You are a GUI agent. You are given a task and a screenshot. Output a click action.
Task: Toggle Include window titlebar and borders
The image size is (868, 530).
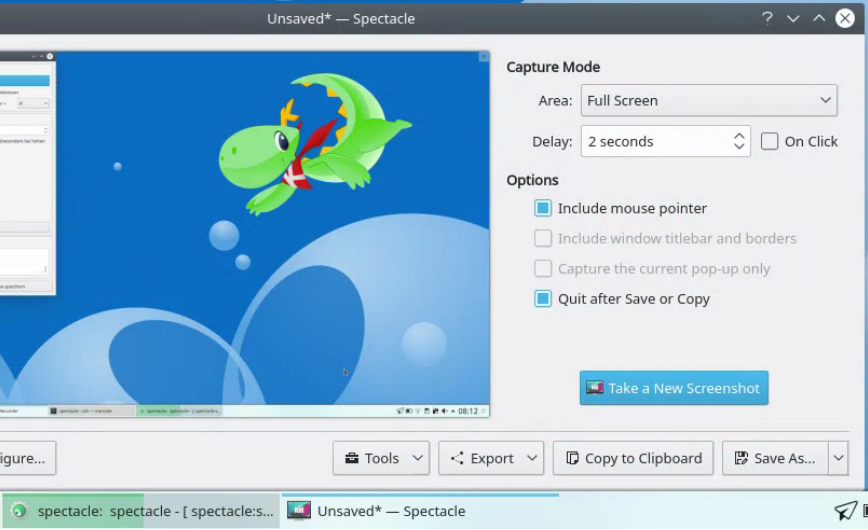543,238
